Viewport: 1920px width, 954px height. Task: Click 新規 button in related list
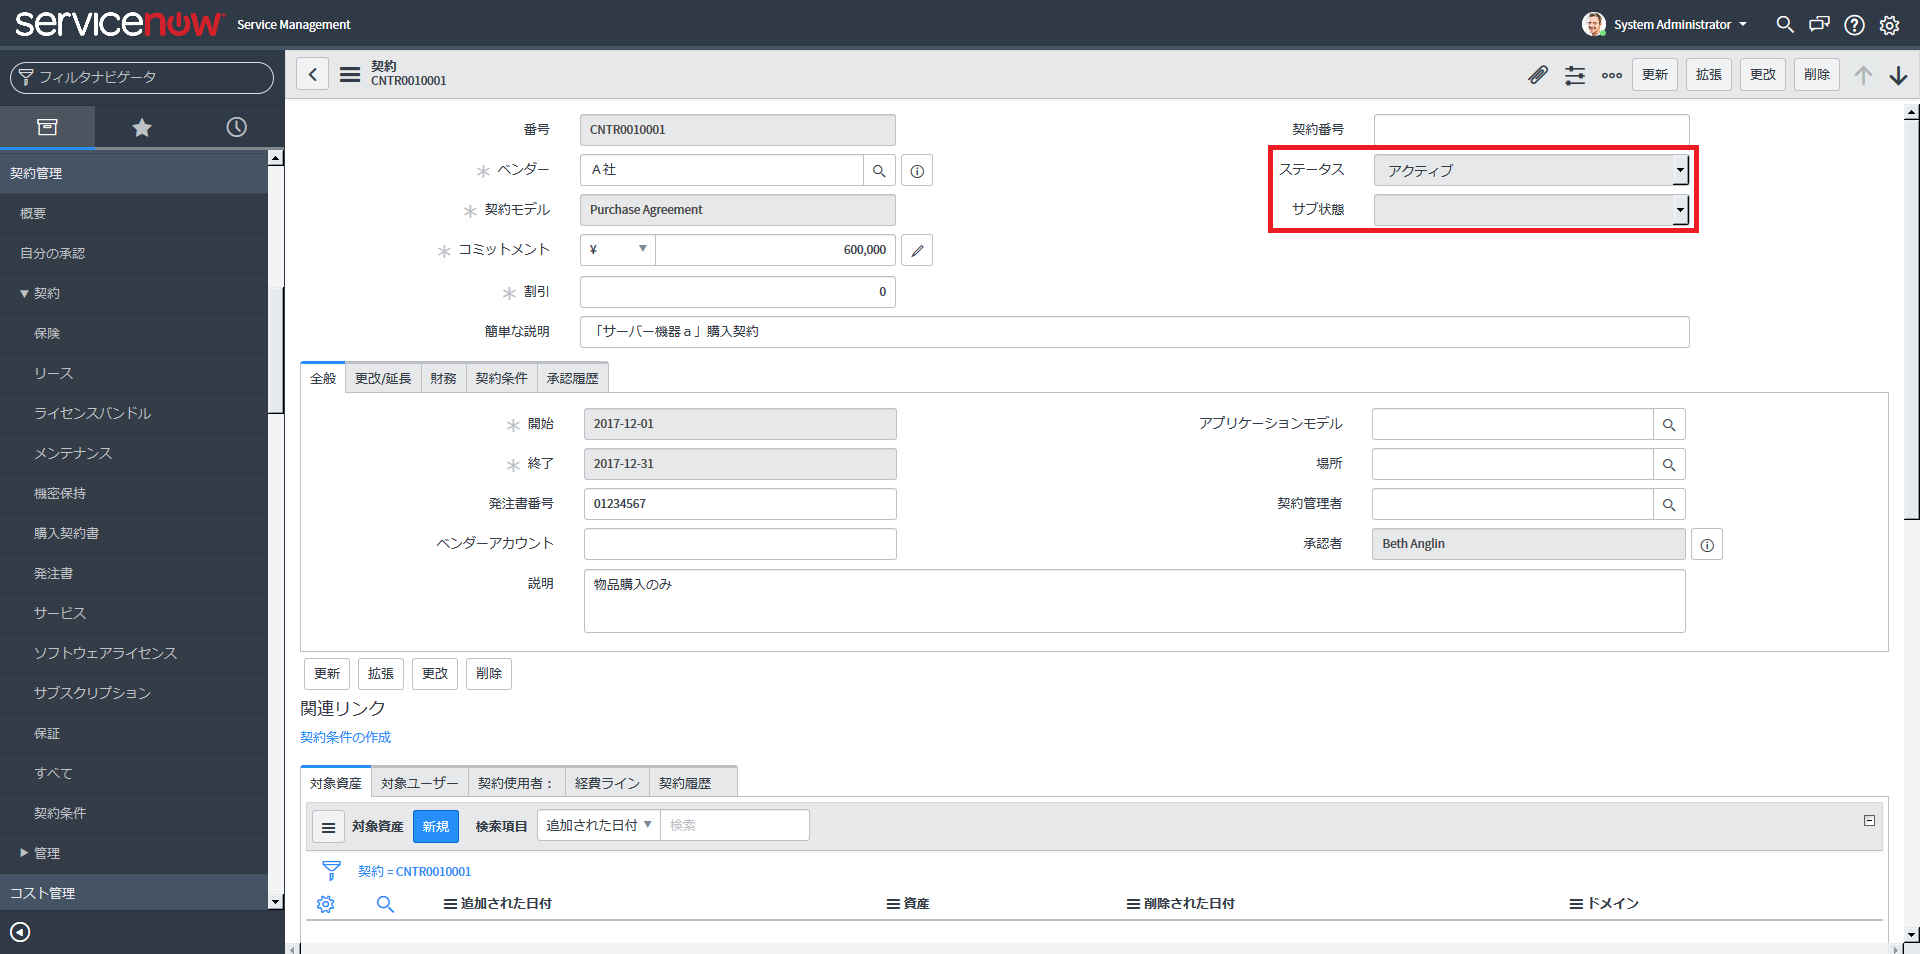coord(435,827)
